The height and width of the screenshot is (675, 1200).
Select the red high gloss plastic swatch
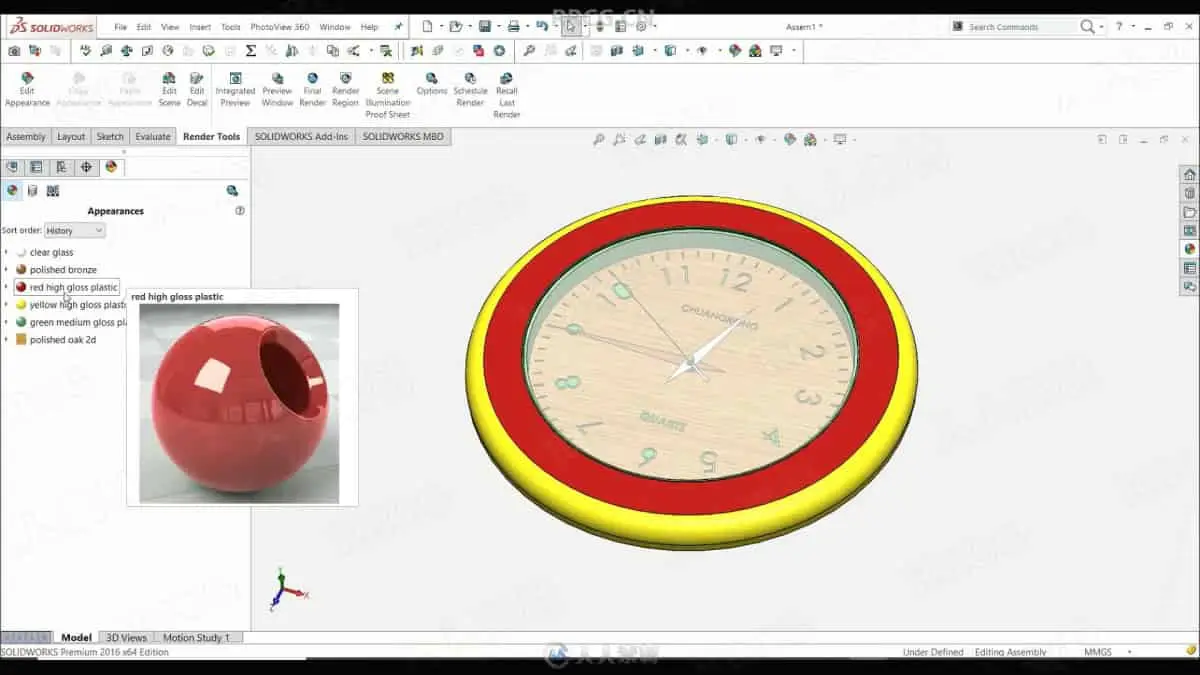21,287
